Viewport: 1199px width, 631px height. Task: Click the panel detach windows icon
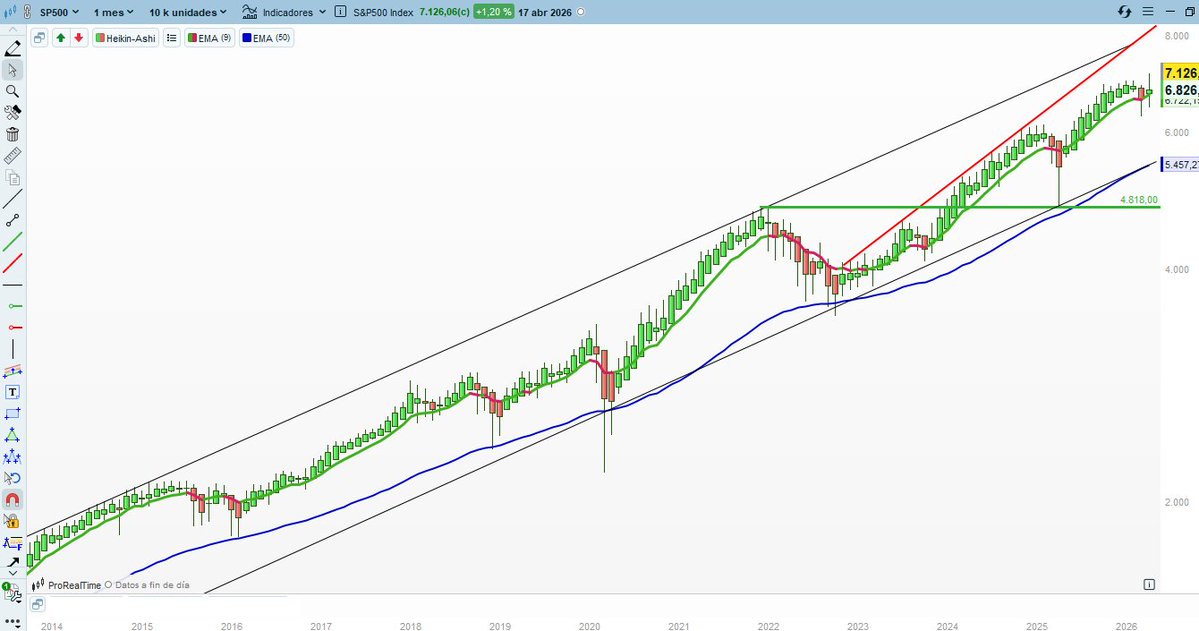pyautogui.click(x=39, y=37)
